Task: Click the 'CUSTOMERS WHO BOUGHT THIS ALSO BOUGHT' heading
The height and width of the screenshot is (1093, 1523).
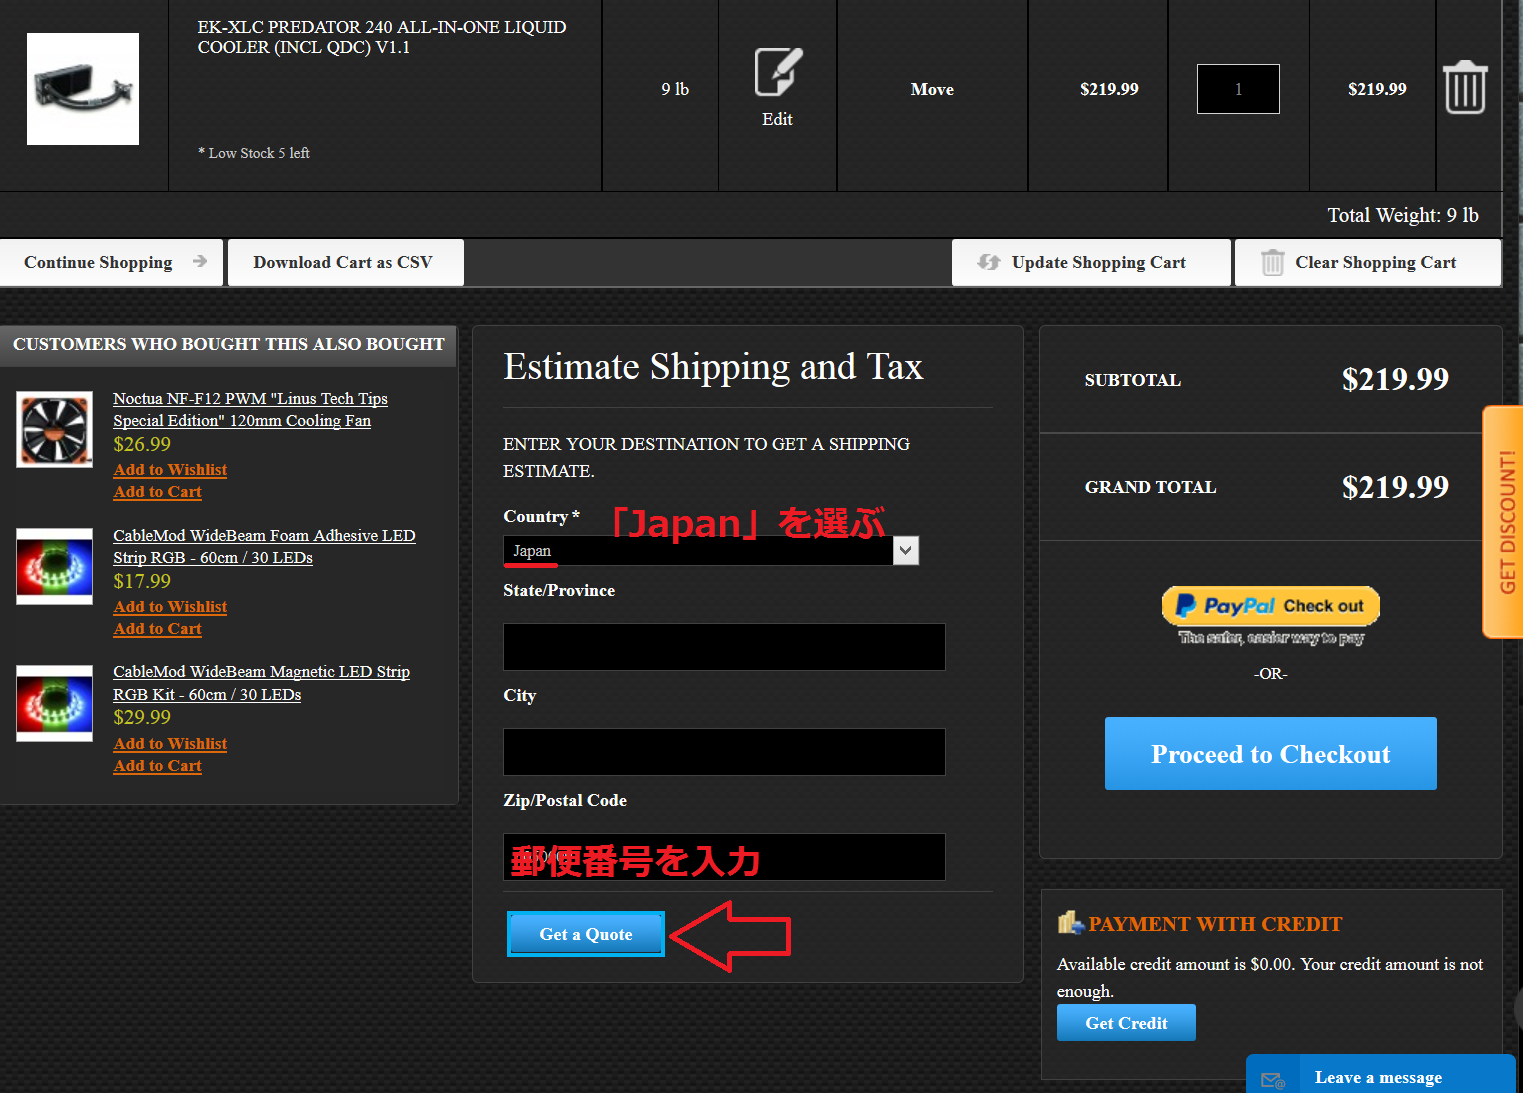Action: pos(228,344)
